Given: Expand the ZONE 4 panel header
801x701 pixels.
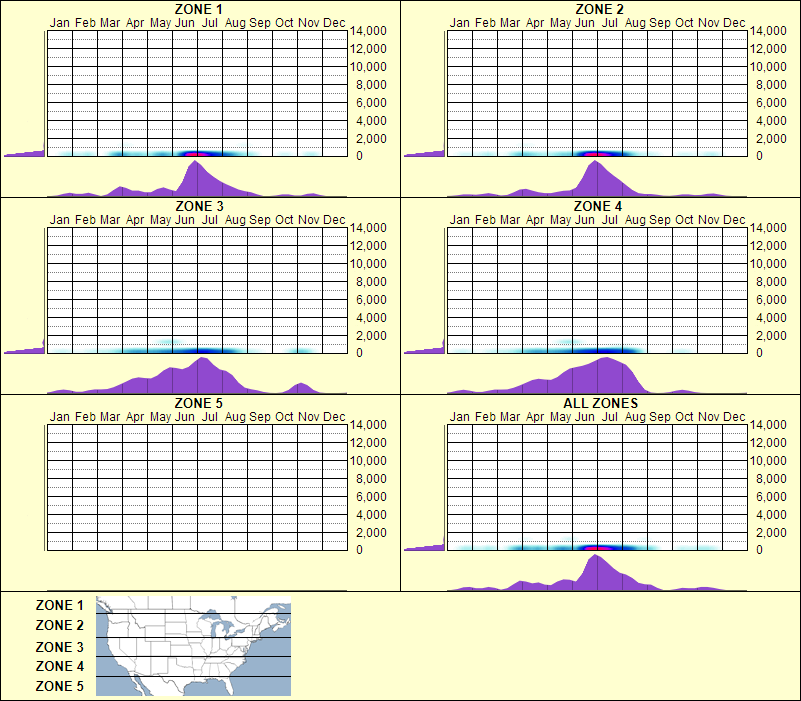Looking at the screenshot, I should pos(599,205).
